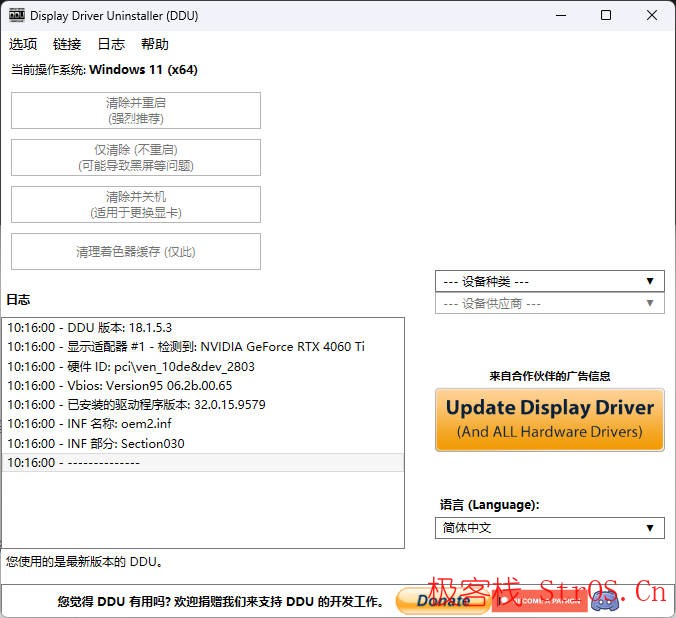676x618 pixels.
Task: Click the Become a Patron button
Action: tap(540, 601)
